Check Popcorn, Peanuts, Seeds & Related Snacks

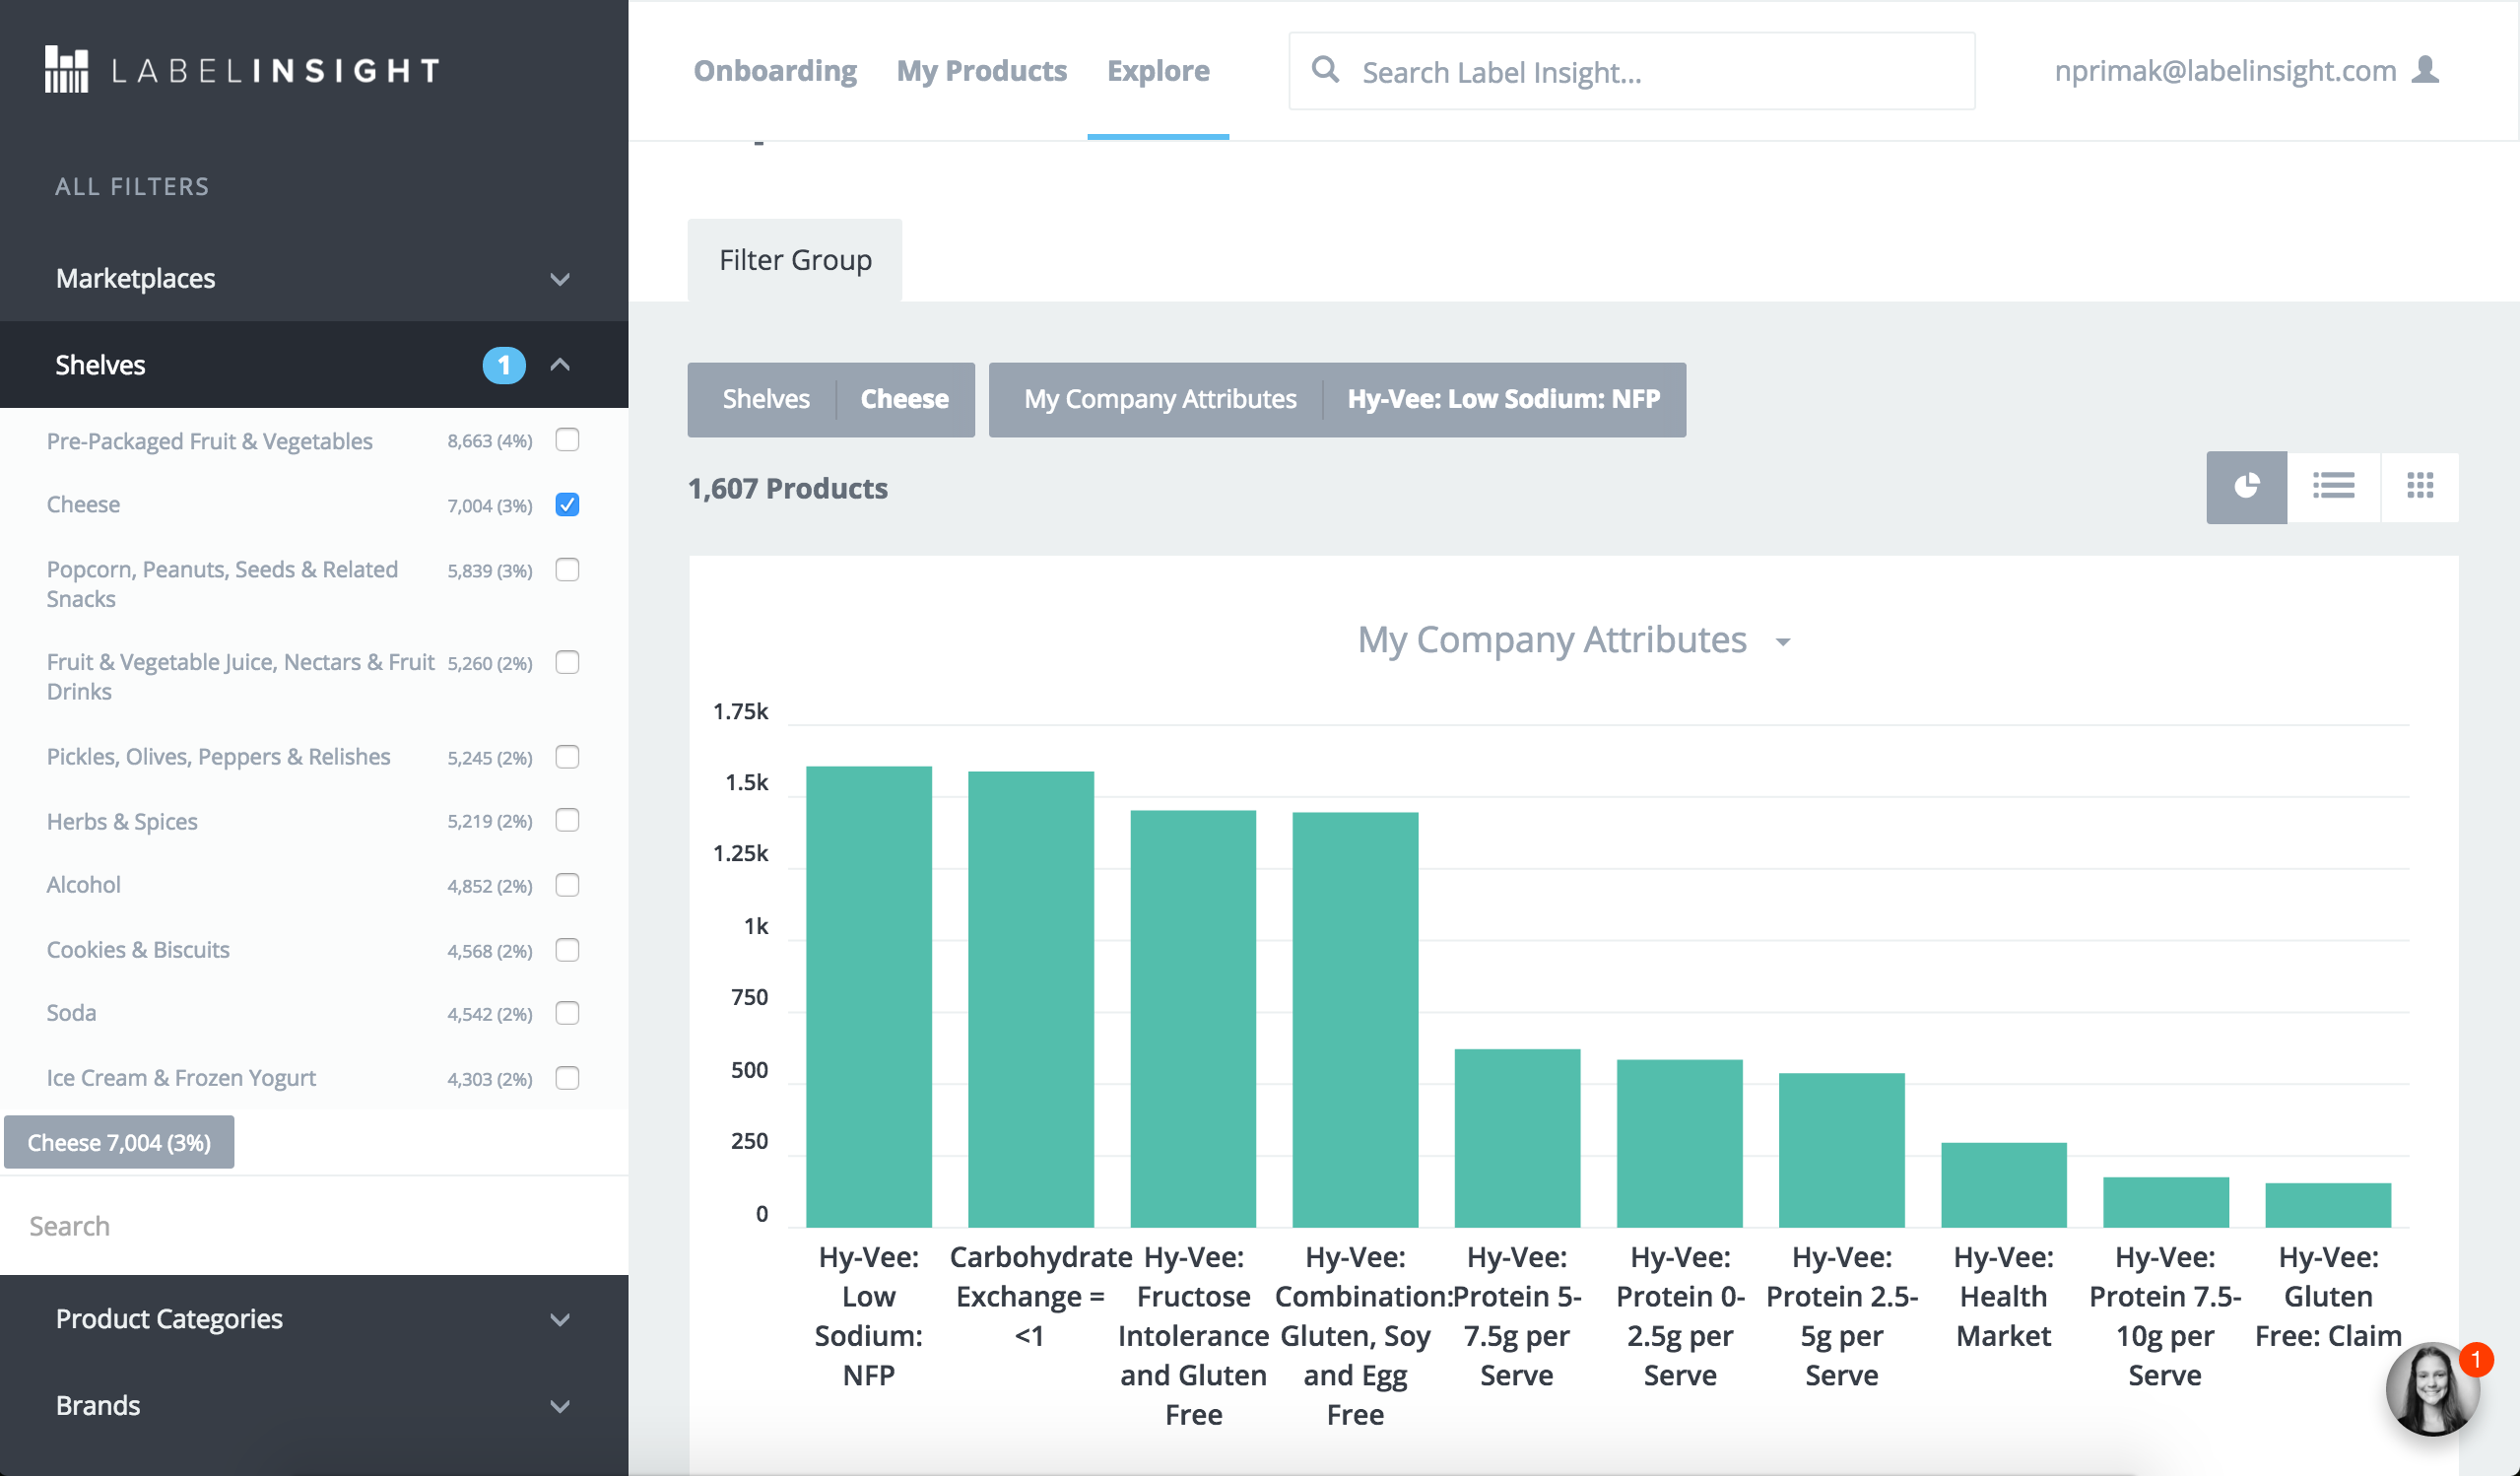(567, 570)
